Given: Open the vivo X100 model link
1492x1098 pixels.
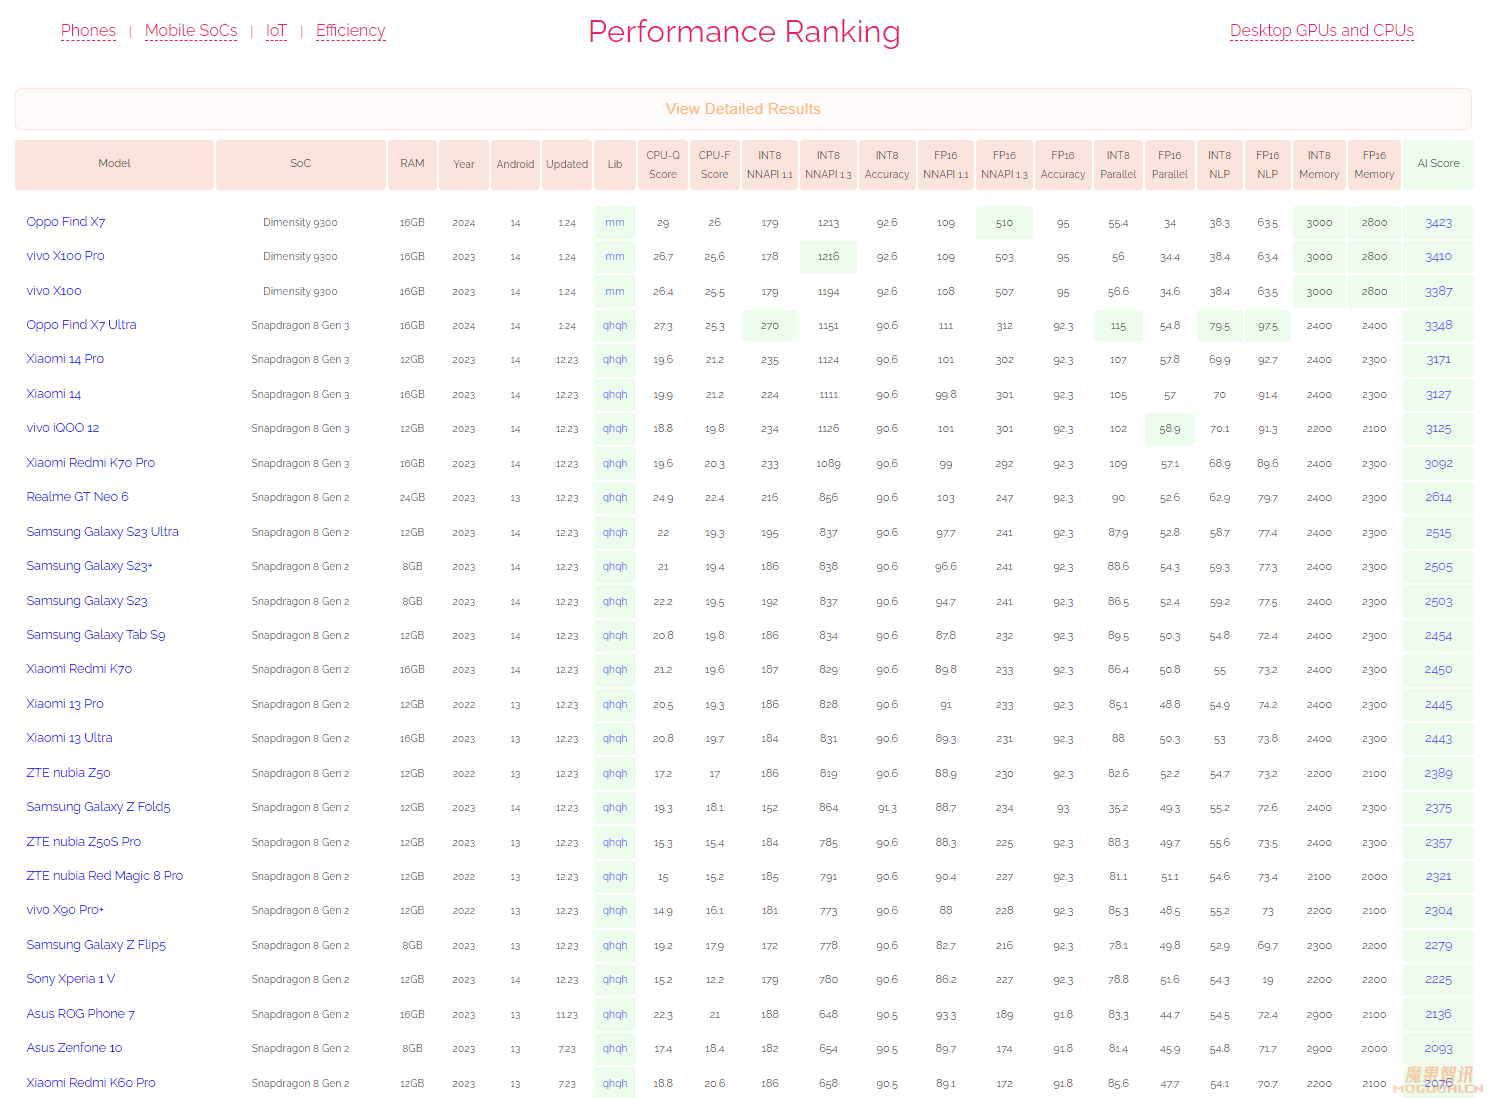Looking at the screenshot, I should (54, 291).
